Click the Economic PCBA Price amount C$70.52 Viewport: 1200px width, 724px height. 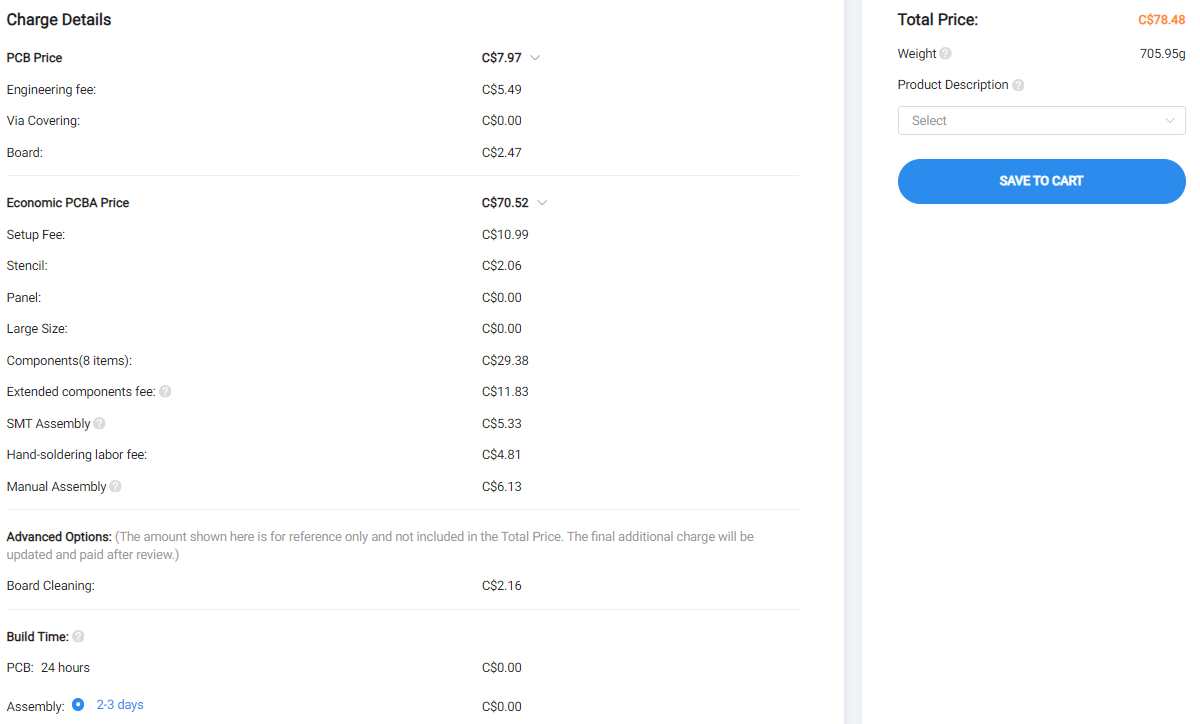(x=505, y=203)
